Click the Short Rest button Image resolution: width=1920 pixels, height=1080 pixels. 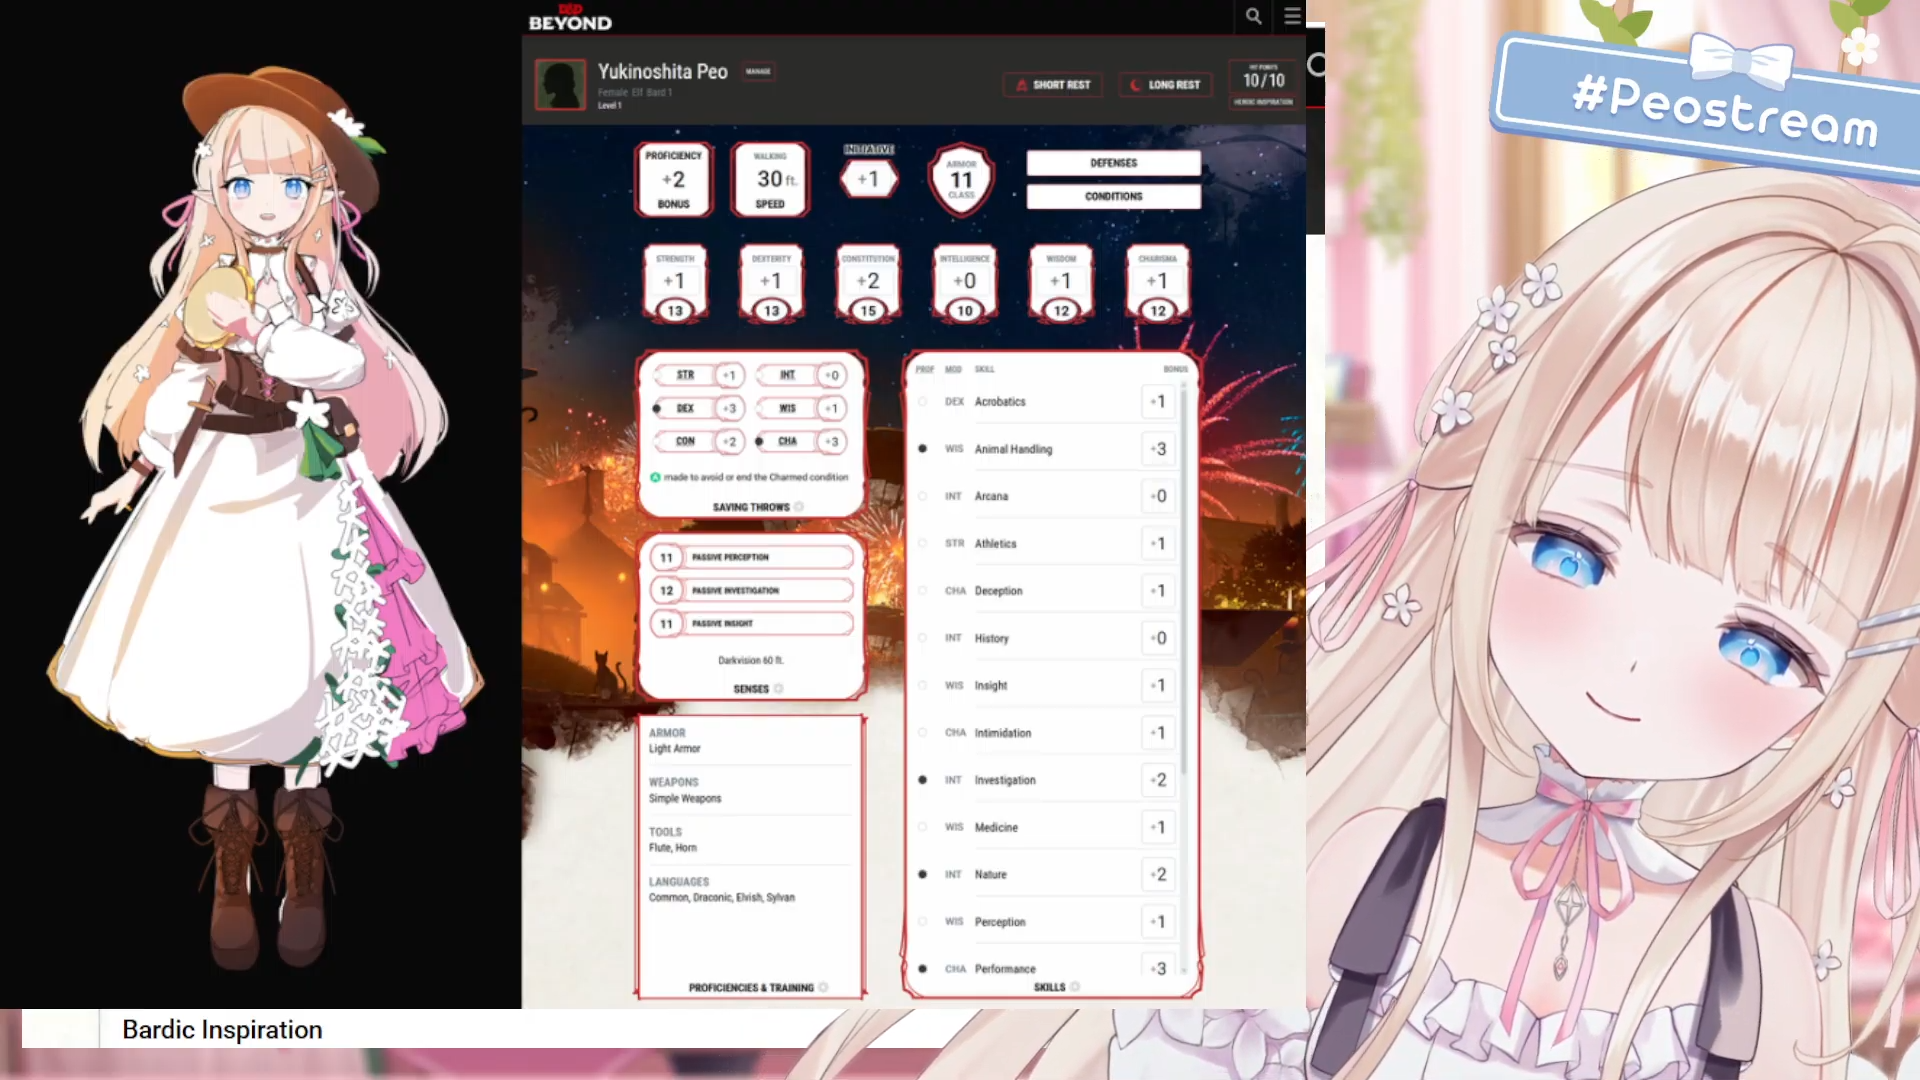coord(1053,85)
